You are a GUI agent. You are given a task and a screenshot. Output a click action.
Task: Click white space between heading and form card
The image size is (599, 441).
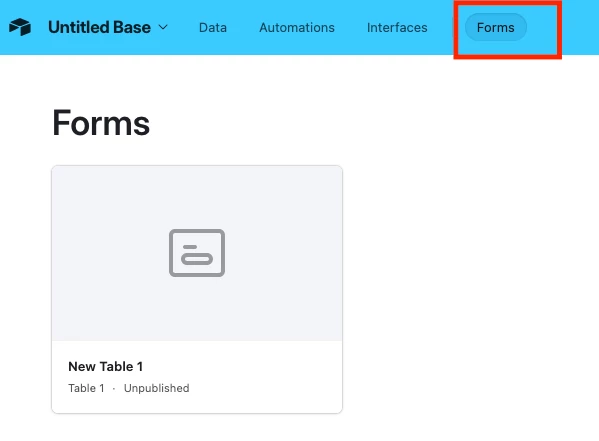click(197, 152)
